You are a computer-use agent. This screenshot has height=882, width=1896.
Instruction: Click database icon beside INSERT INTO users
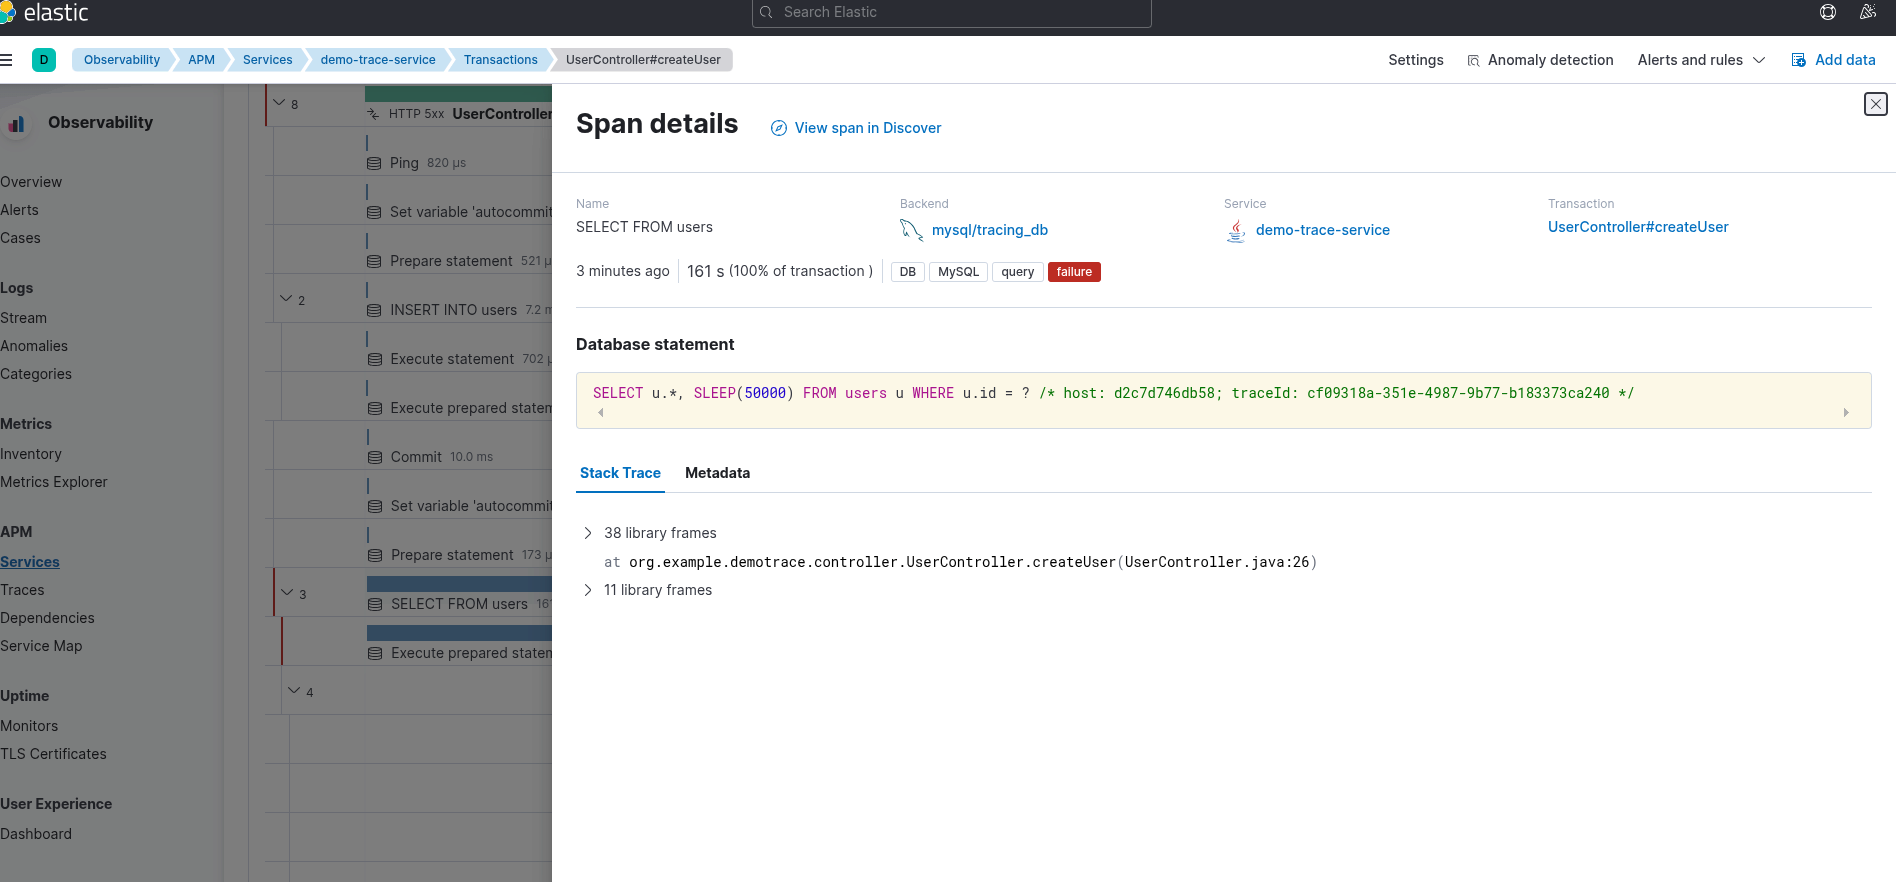pyautogui.click(x=374, y=310)
